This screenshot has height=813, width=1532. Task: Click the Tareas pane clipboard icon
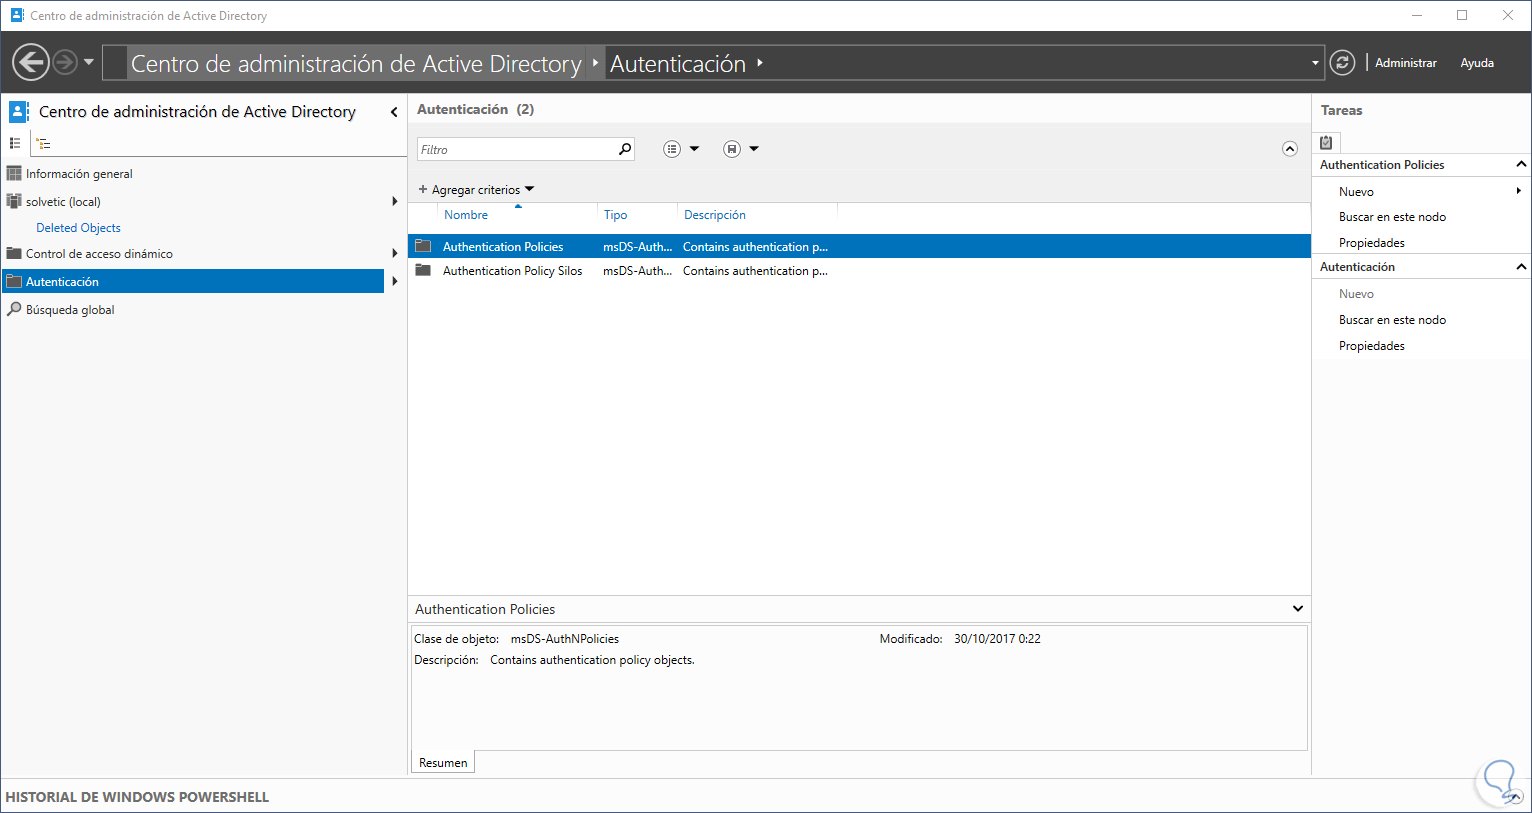pyautogui.click(x=1326, y=142)
